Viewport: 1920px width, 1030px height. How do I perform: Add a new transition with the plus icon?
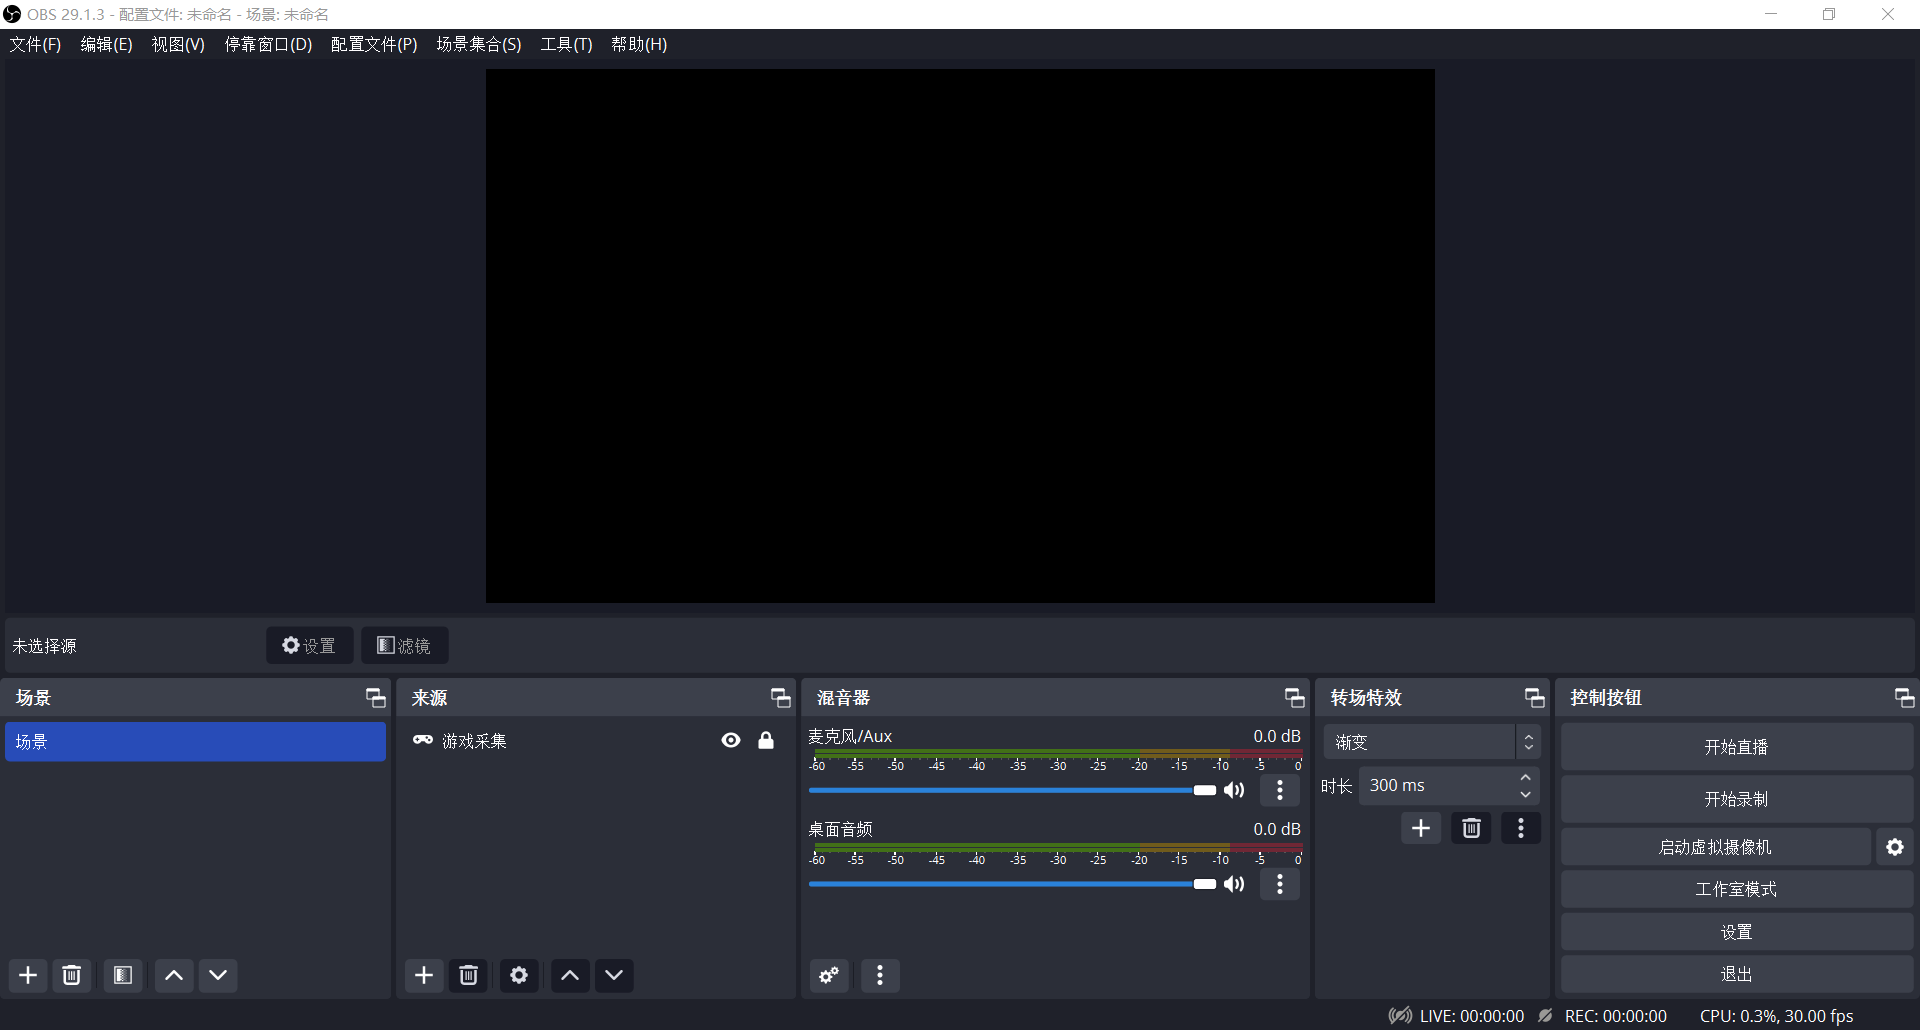1421,828
